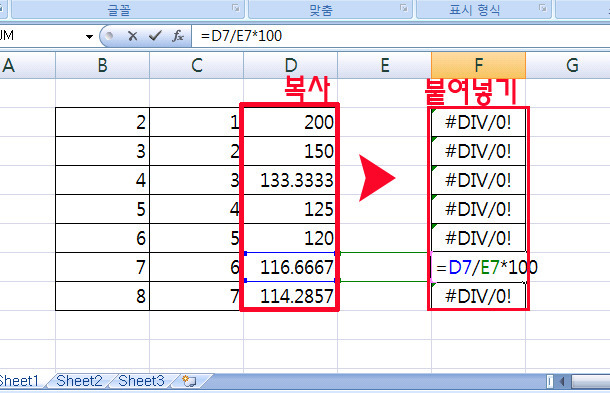Switch to the Sheet3 tab
This screenshot has height=393, width=610.
point(141,381)
